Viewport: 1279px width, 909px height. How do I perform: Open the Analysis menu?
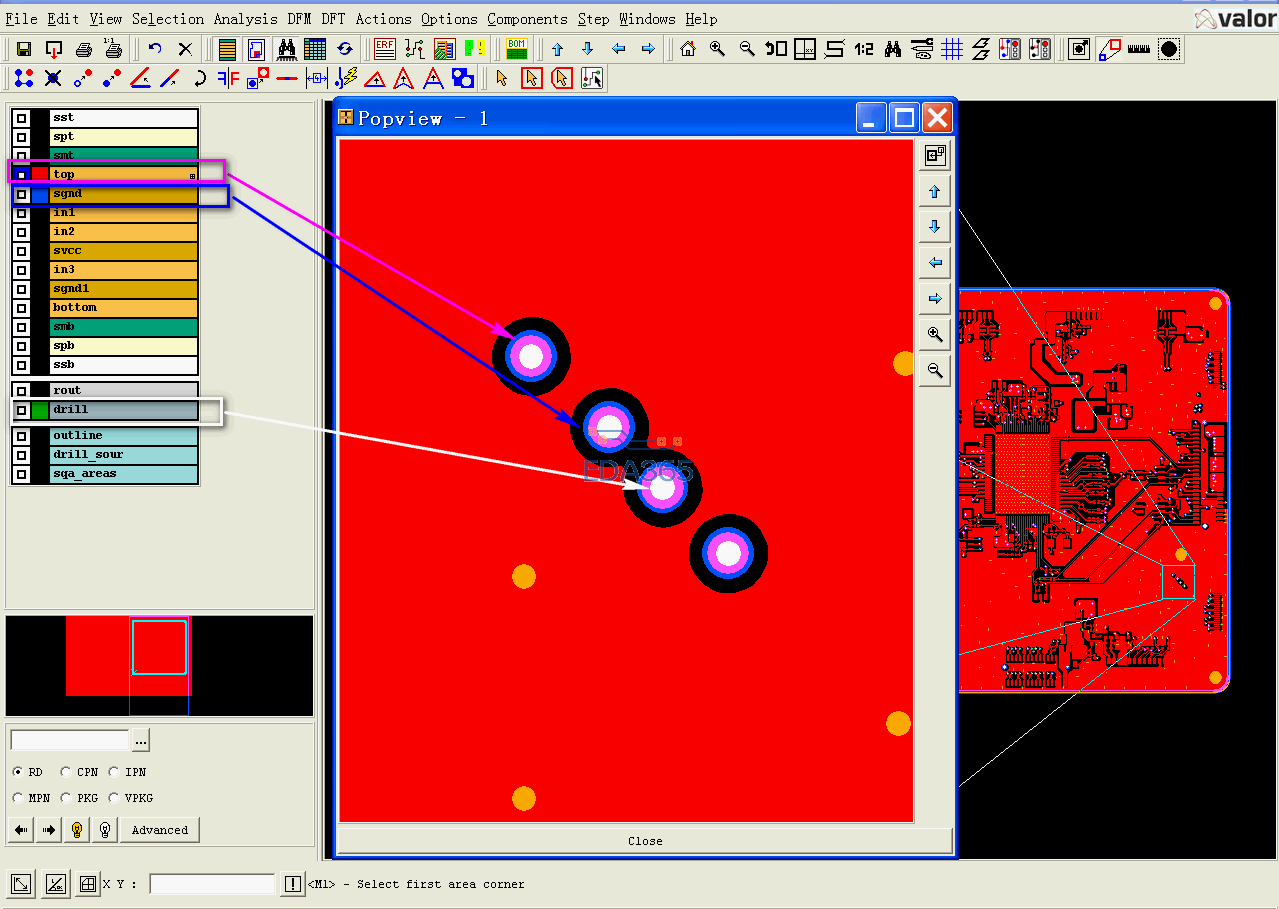tap(246, 19)
